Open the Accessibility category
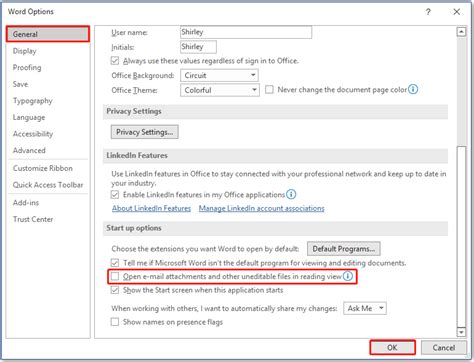This screenshot has width=474, height=362. 48,134
